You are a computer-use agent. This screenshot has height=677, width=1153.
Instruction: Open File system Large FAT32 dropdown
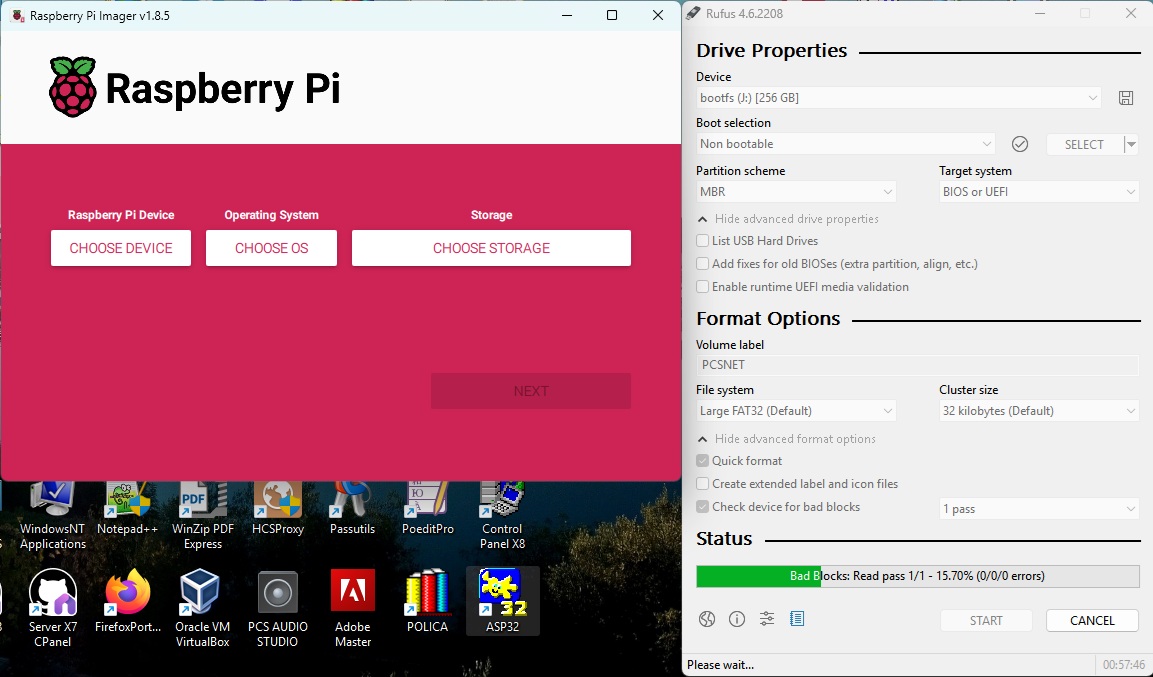click(796, 411)
